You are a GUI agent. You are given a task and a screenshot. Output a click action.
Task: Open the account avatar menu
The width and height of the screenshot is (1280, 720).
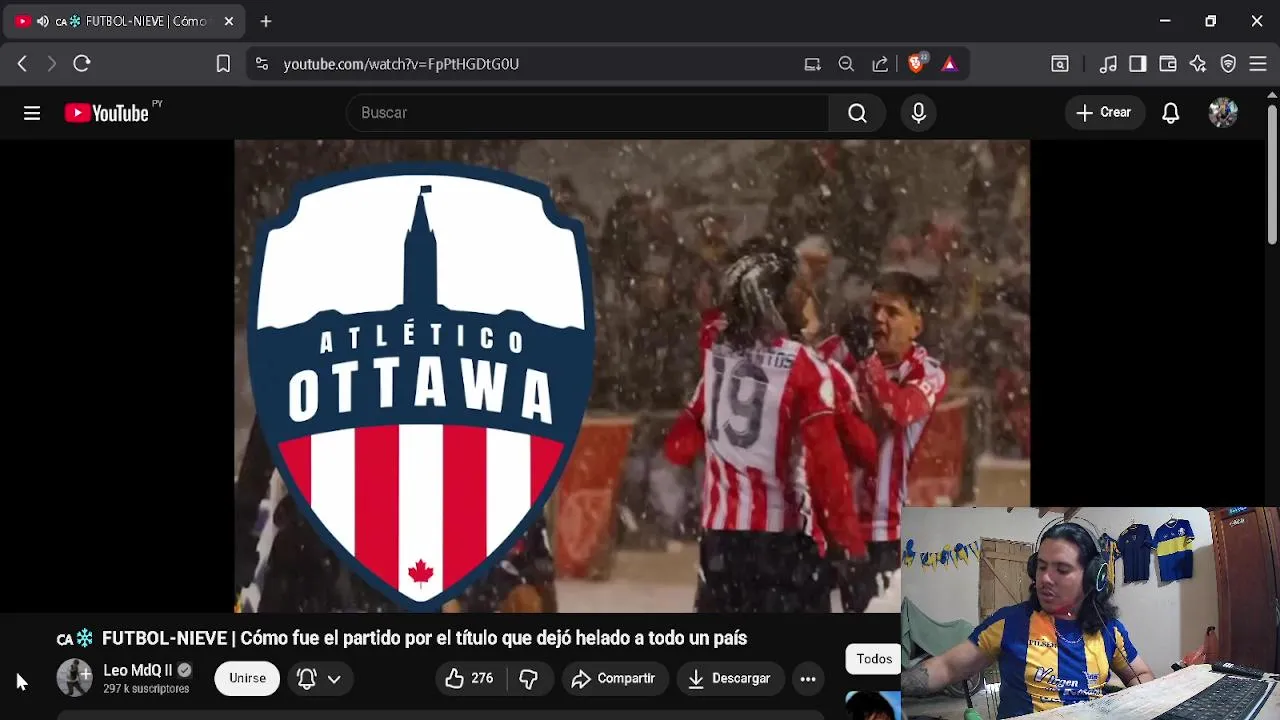click(1223, 113)
